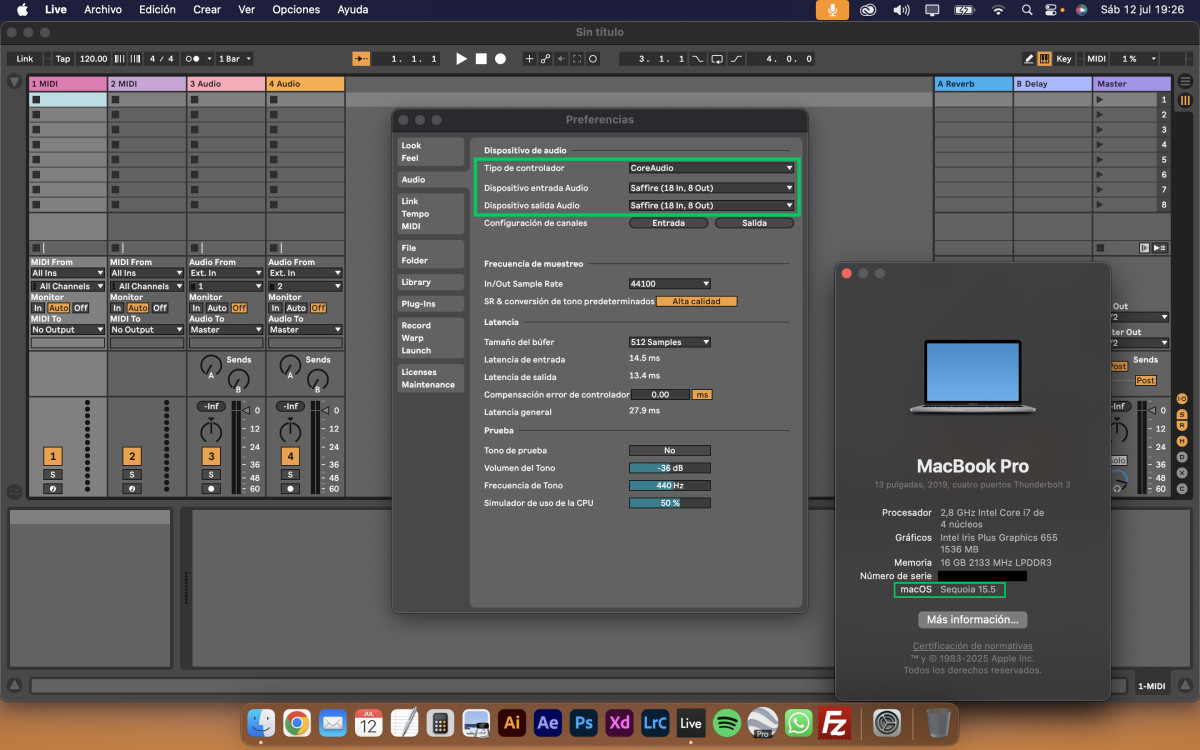Viewport: 1200px width, 750px height.
Task: Click the tempo field showing 120.00
Action: coord(93,59)
